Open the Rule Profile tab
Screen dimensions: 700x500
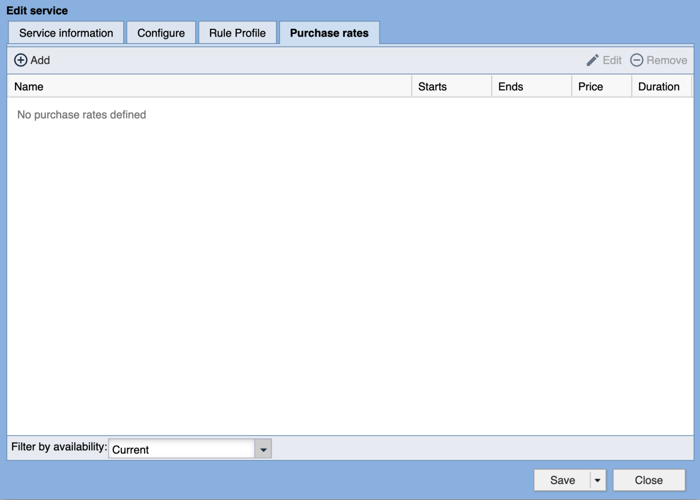[x=237, y=33]
